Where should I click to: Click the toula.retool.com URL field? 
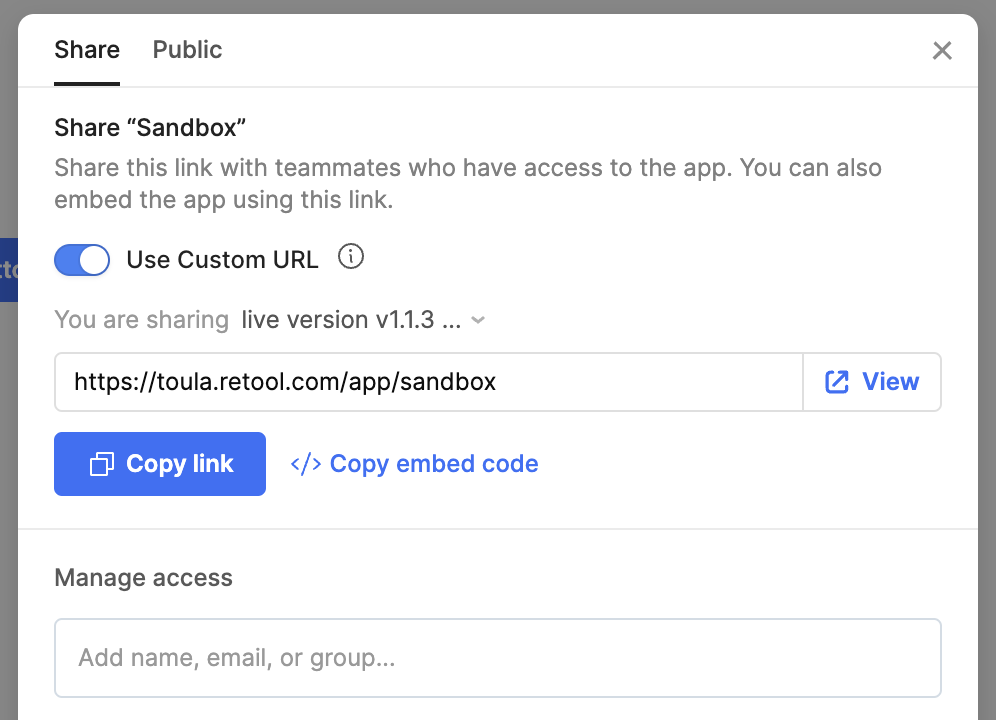point(428,382)
